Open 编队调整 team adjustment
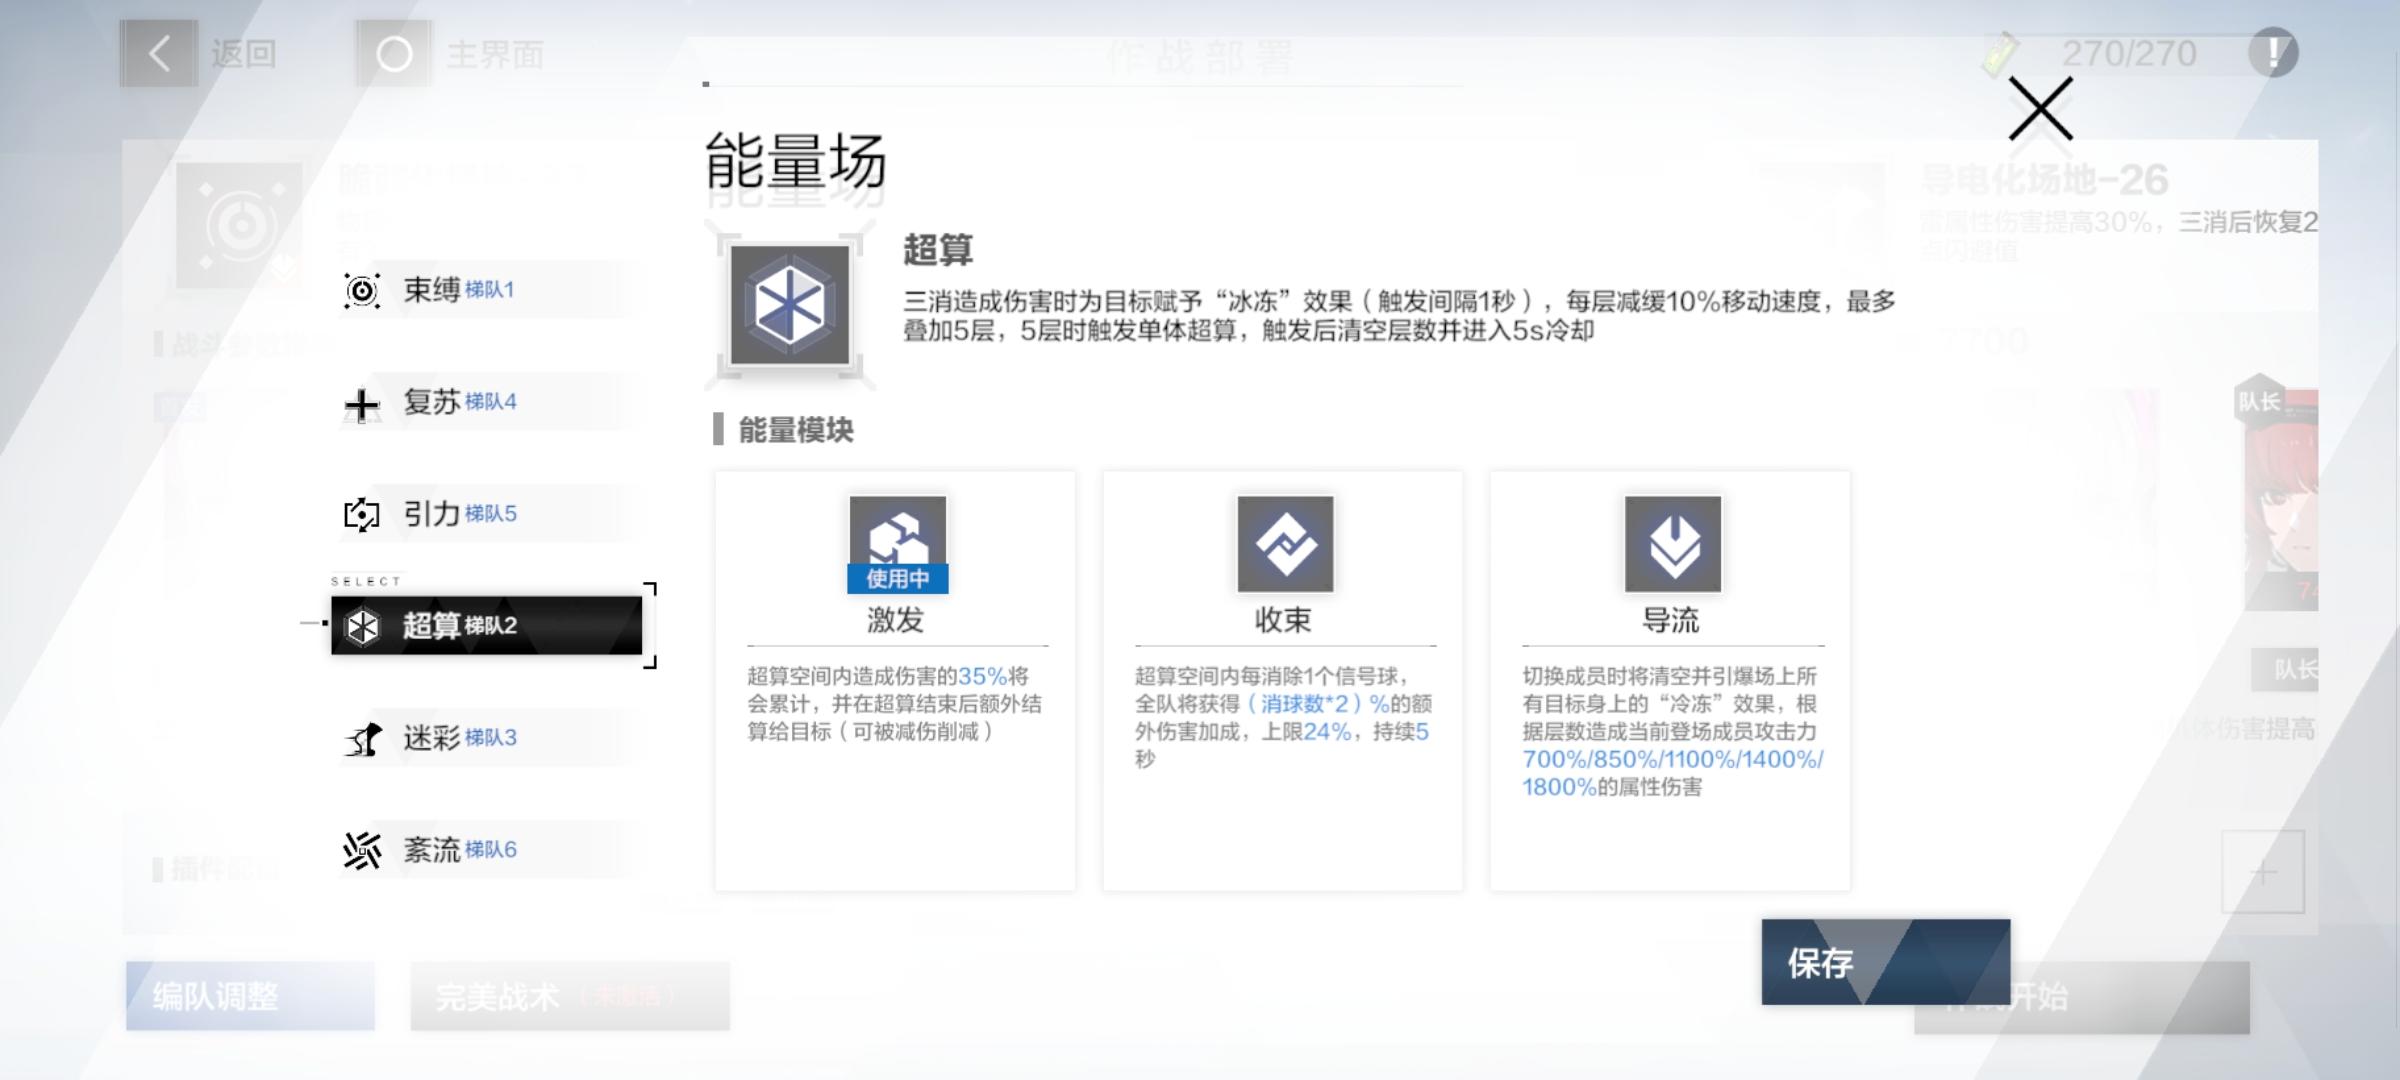Screen dimensions: 2400x1080 click(250, 996)
